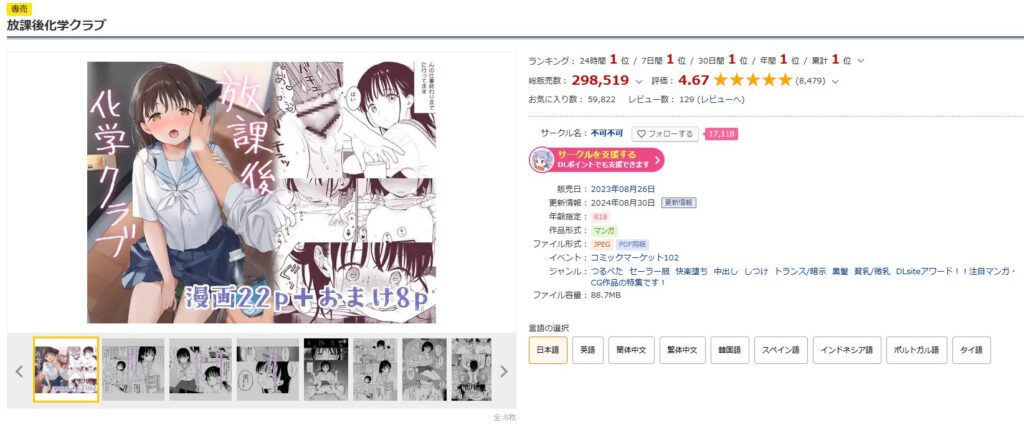Click the gold star rating icons
Viewport: 1024px width, 430px height.
[x=753, y=80]
